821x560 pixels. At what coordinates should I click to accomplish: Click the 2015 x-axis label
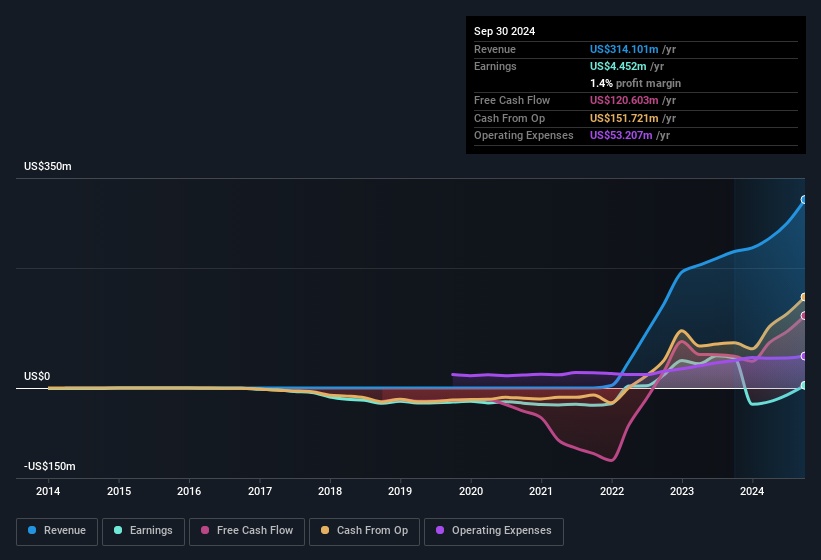point(119,491)
